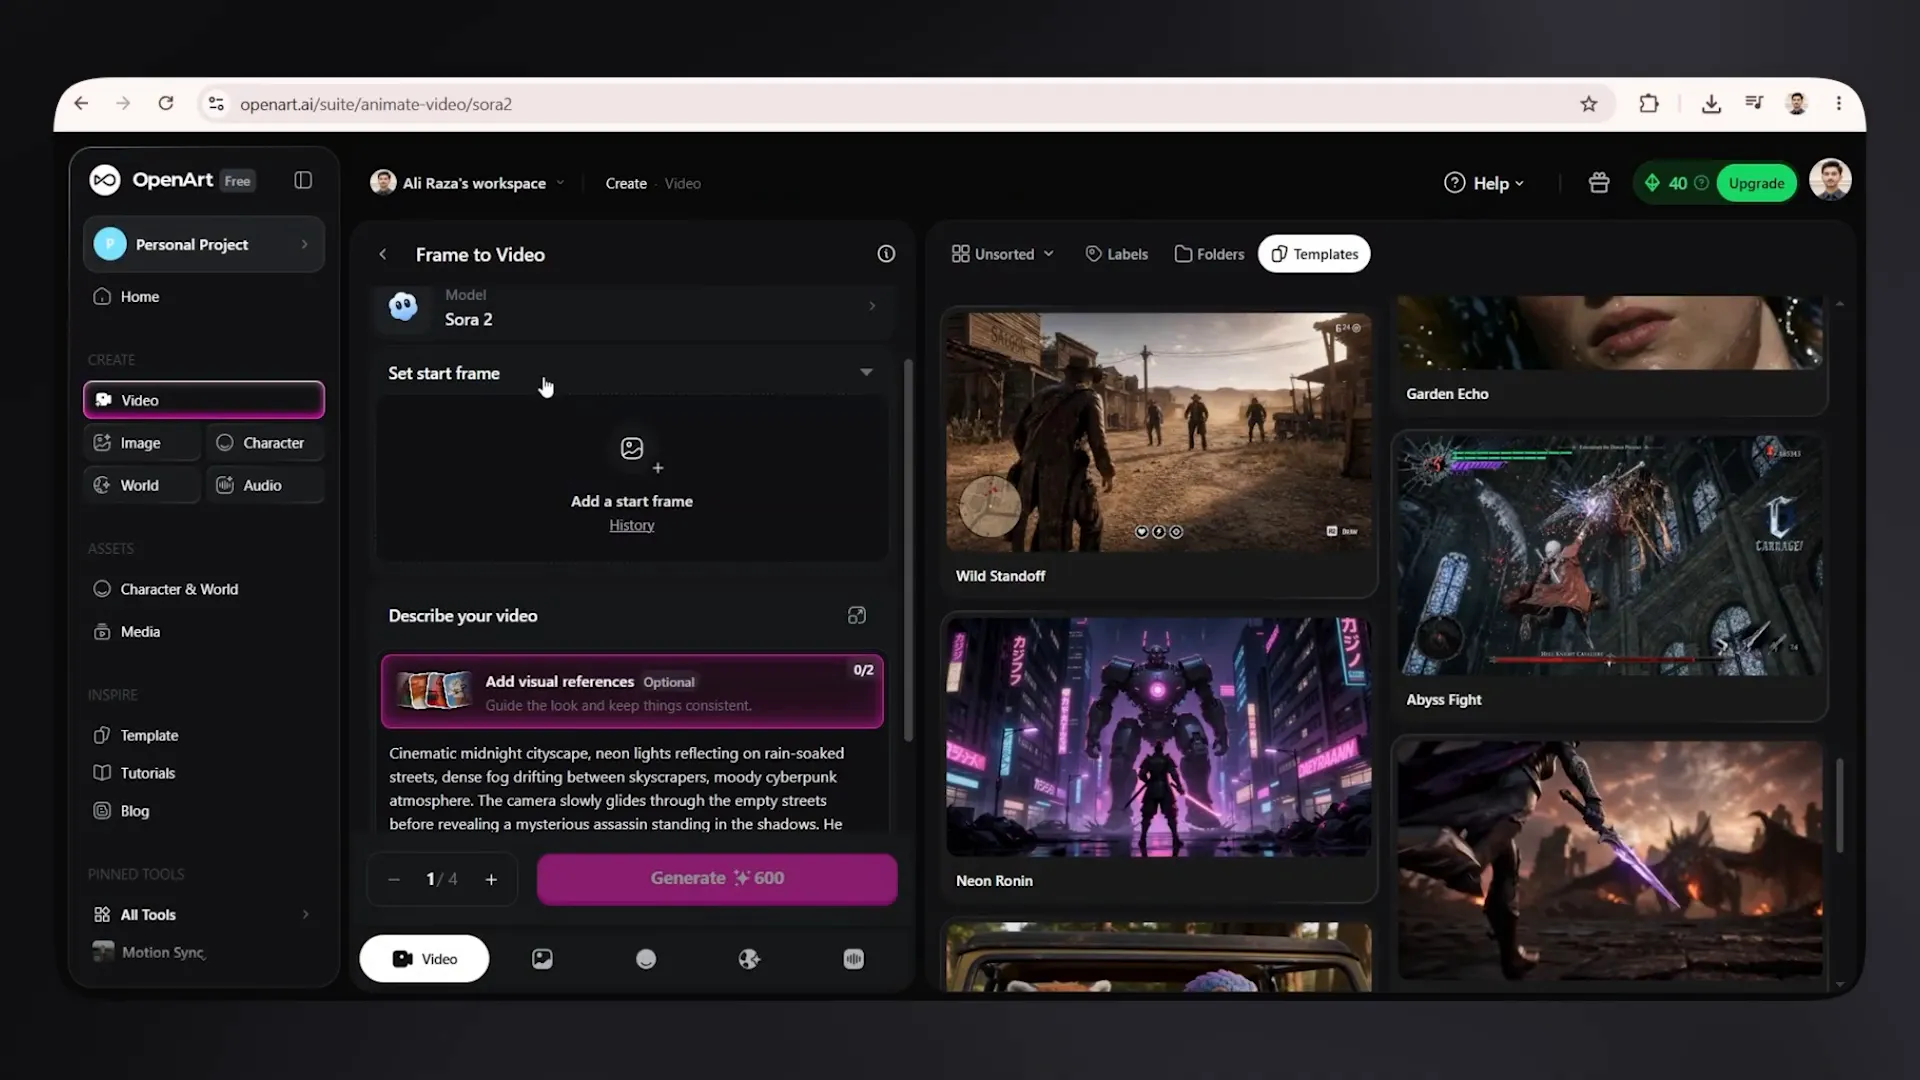Expand the describe your video editor
Viewport: 1920px width, 1080px height.
tap(857, 616)
